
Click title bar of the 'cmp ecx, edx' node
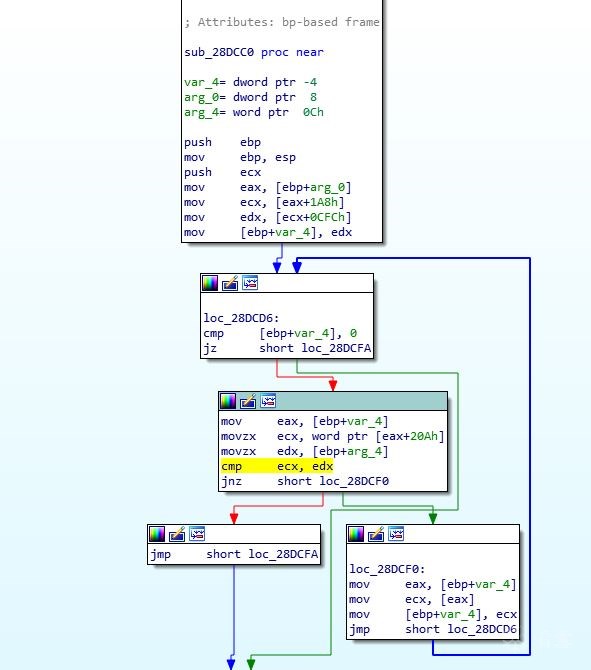(x=333, y=401)
